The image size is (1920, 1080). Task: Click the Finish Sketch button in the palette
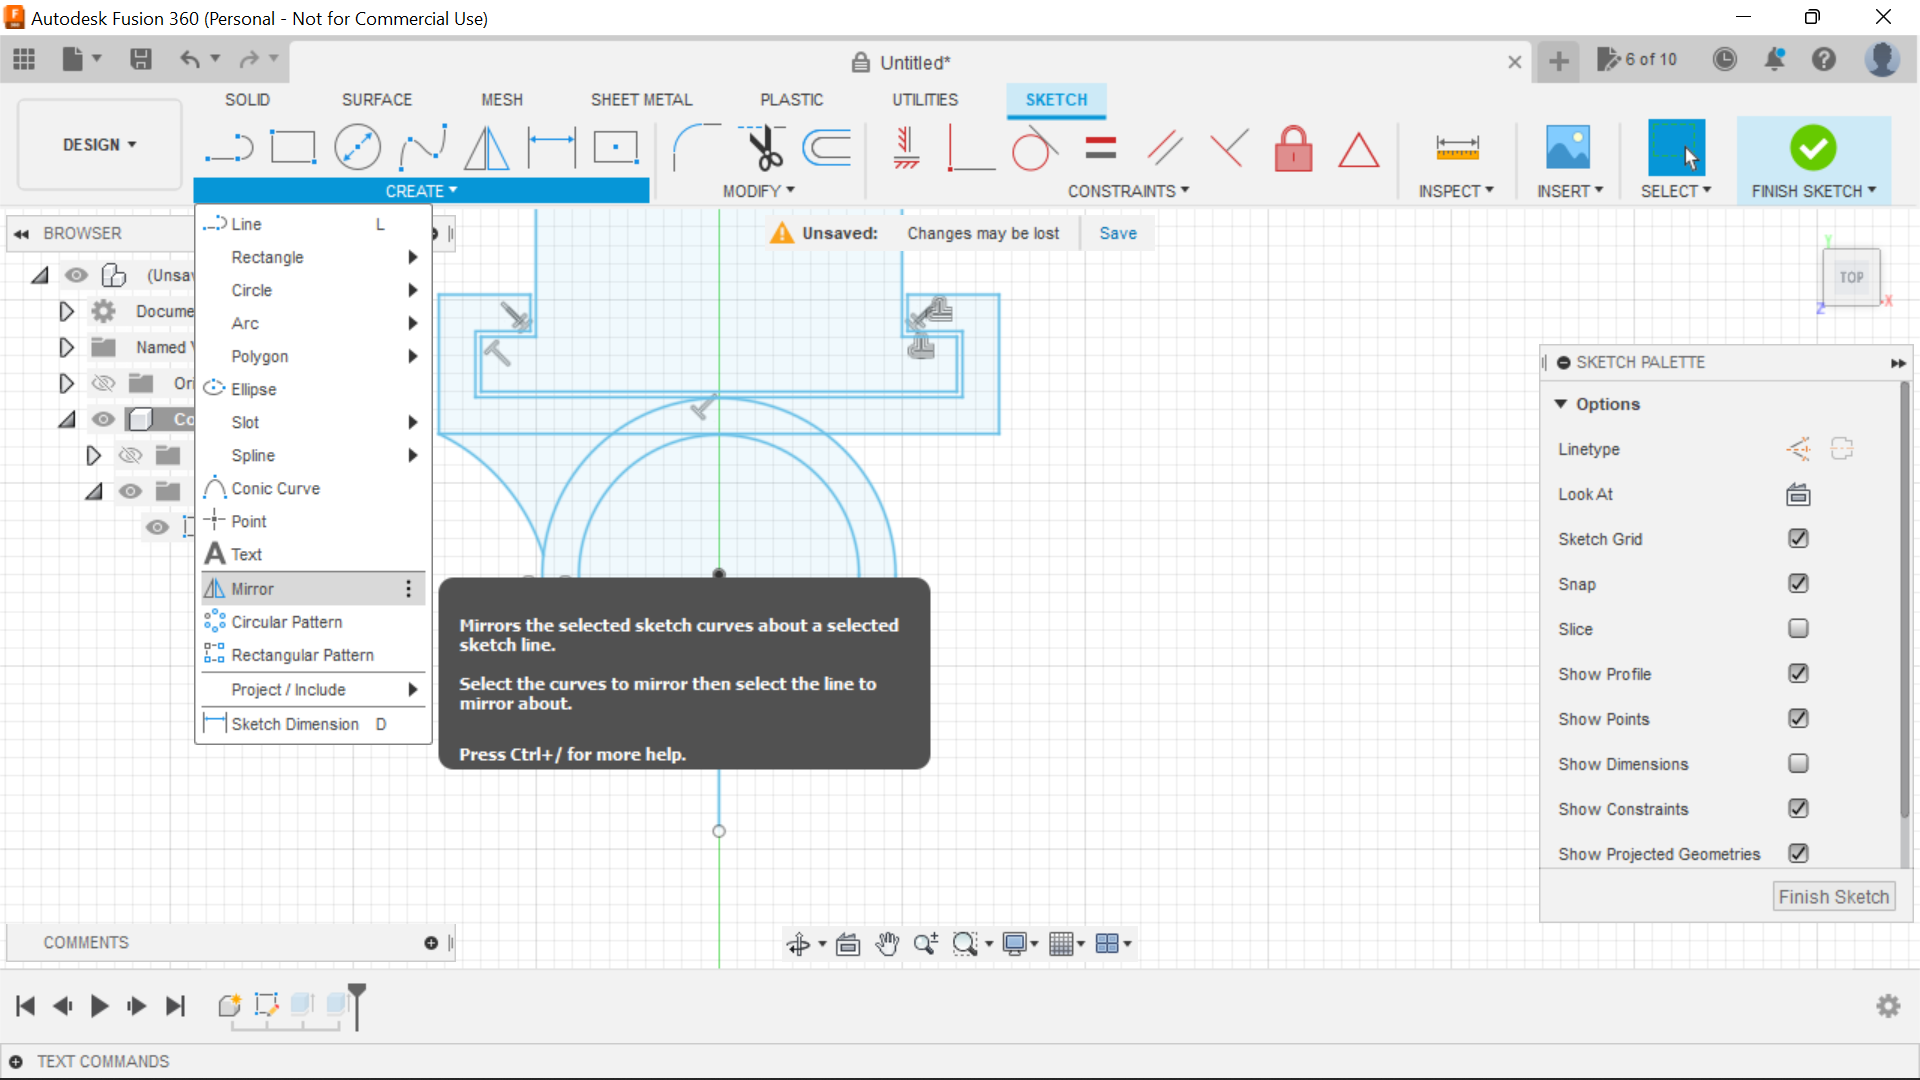[1833, 896]
